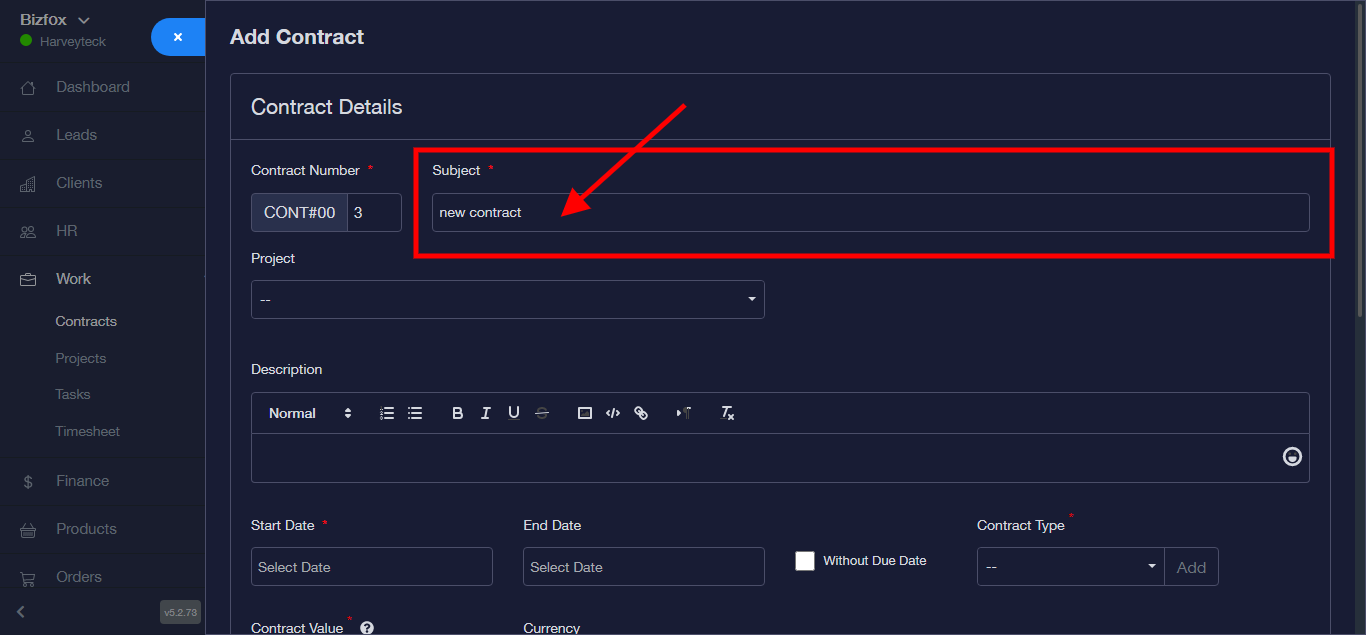Click Add next to Contract Type
The image size is (1366, 635).
point(1191,567)
